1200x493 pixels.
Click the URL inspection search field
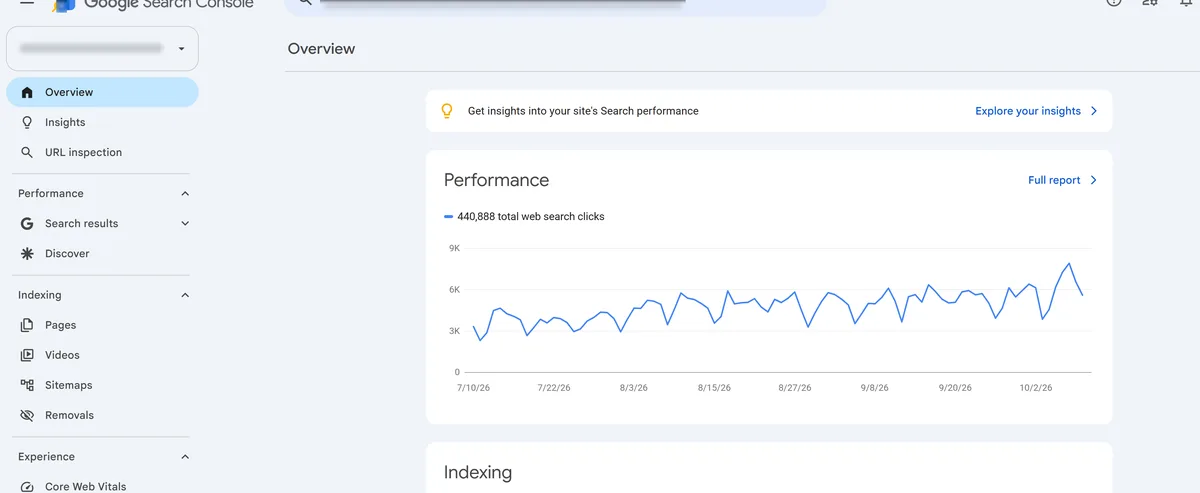555,5
